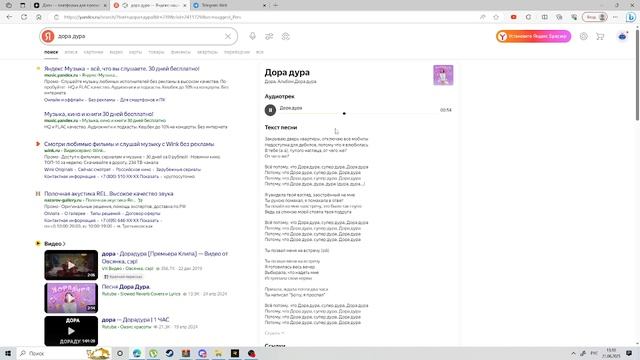
Task: Open the Windows Start menu
Action: 8,353
